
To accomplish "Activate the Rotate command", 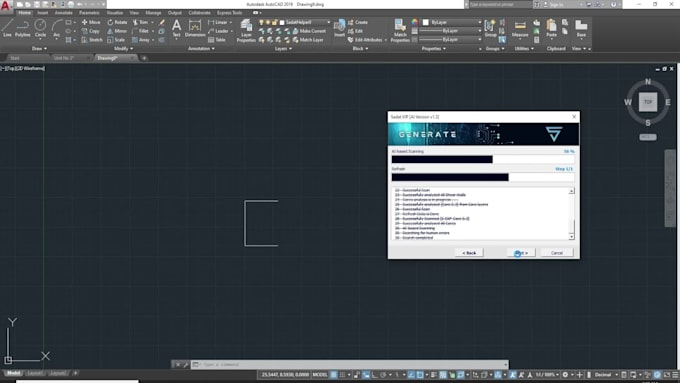I will 117,22.
